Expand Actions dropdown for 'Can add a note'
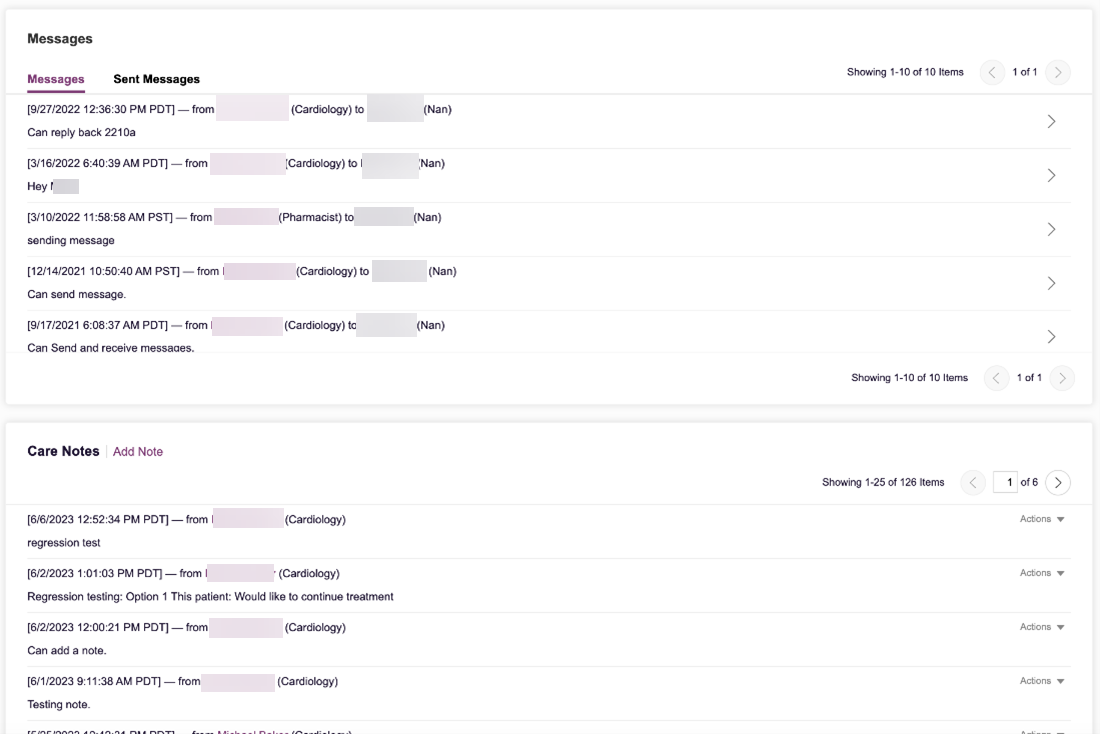 click(1042, 627)
